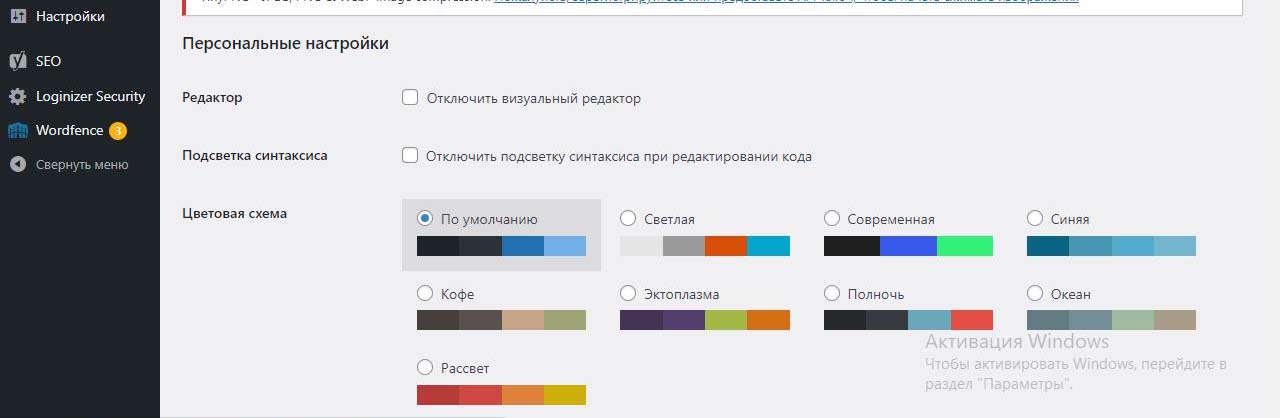The width and height of the screenshot is (1280, 418).
Task: Click the Настройки settings icon in sidebar
Action: point(18,16)
